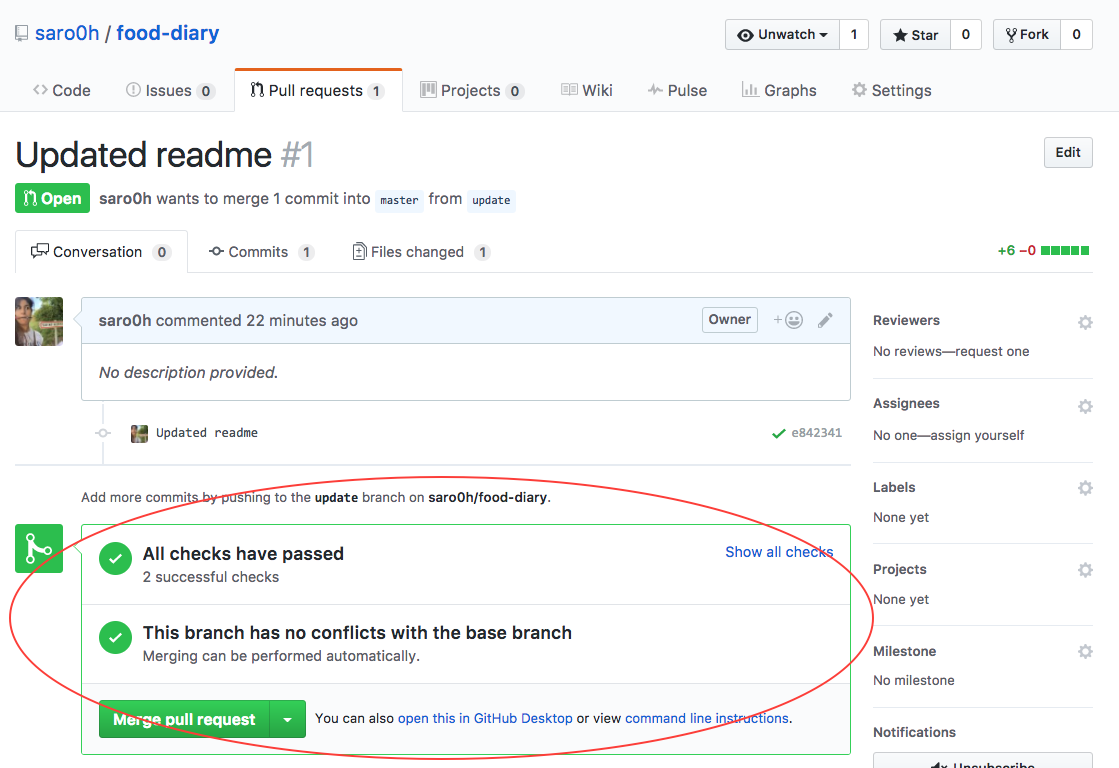Click 'assign yourself' link

(977, 435)
